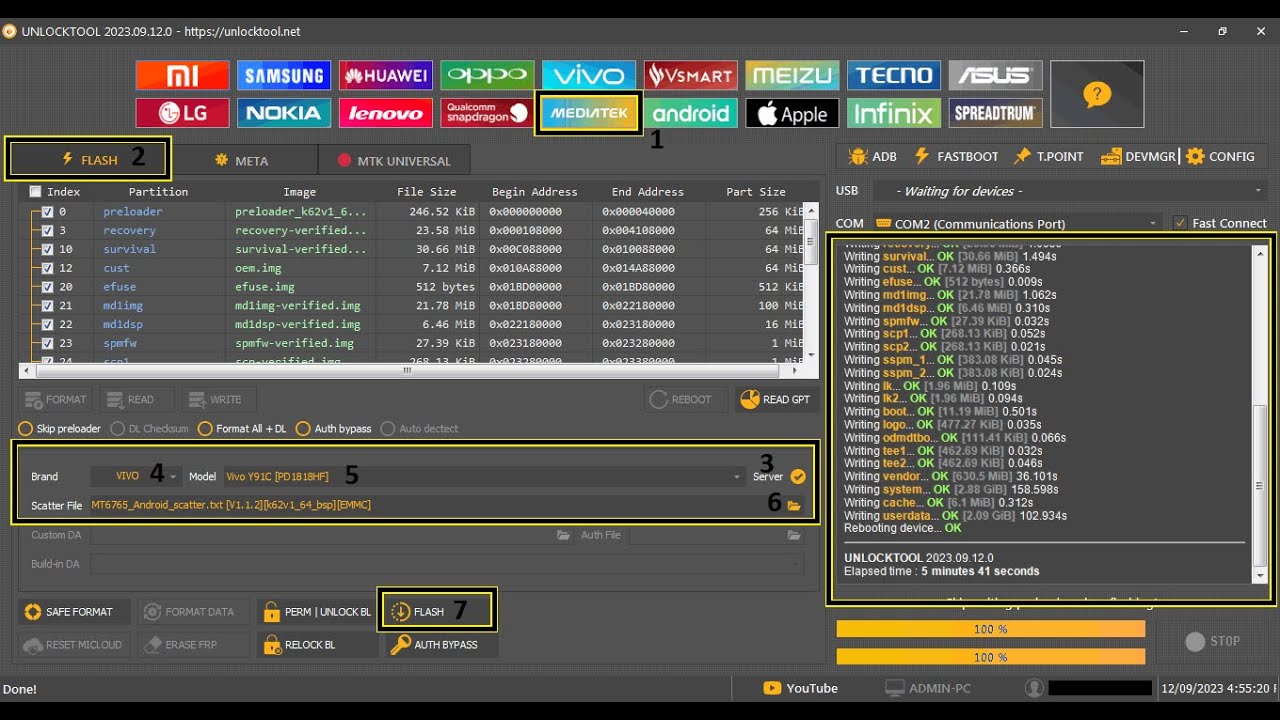Open YouTube link in status bar

coord(800,688)
